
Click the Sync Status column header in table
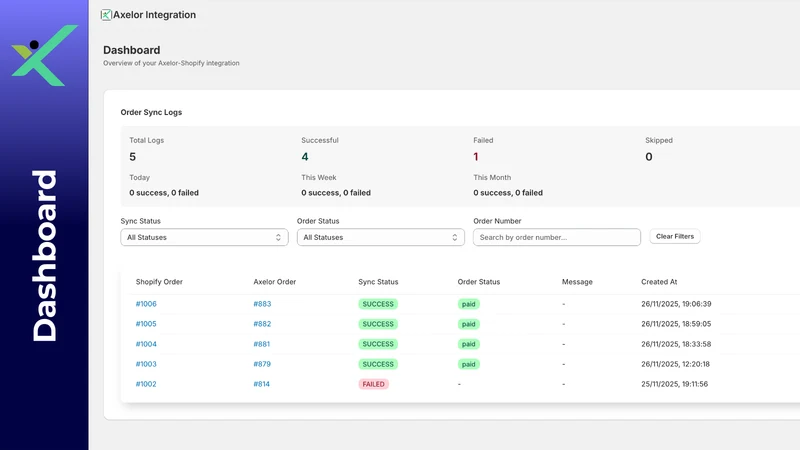[x=378, y=282]
